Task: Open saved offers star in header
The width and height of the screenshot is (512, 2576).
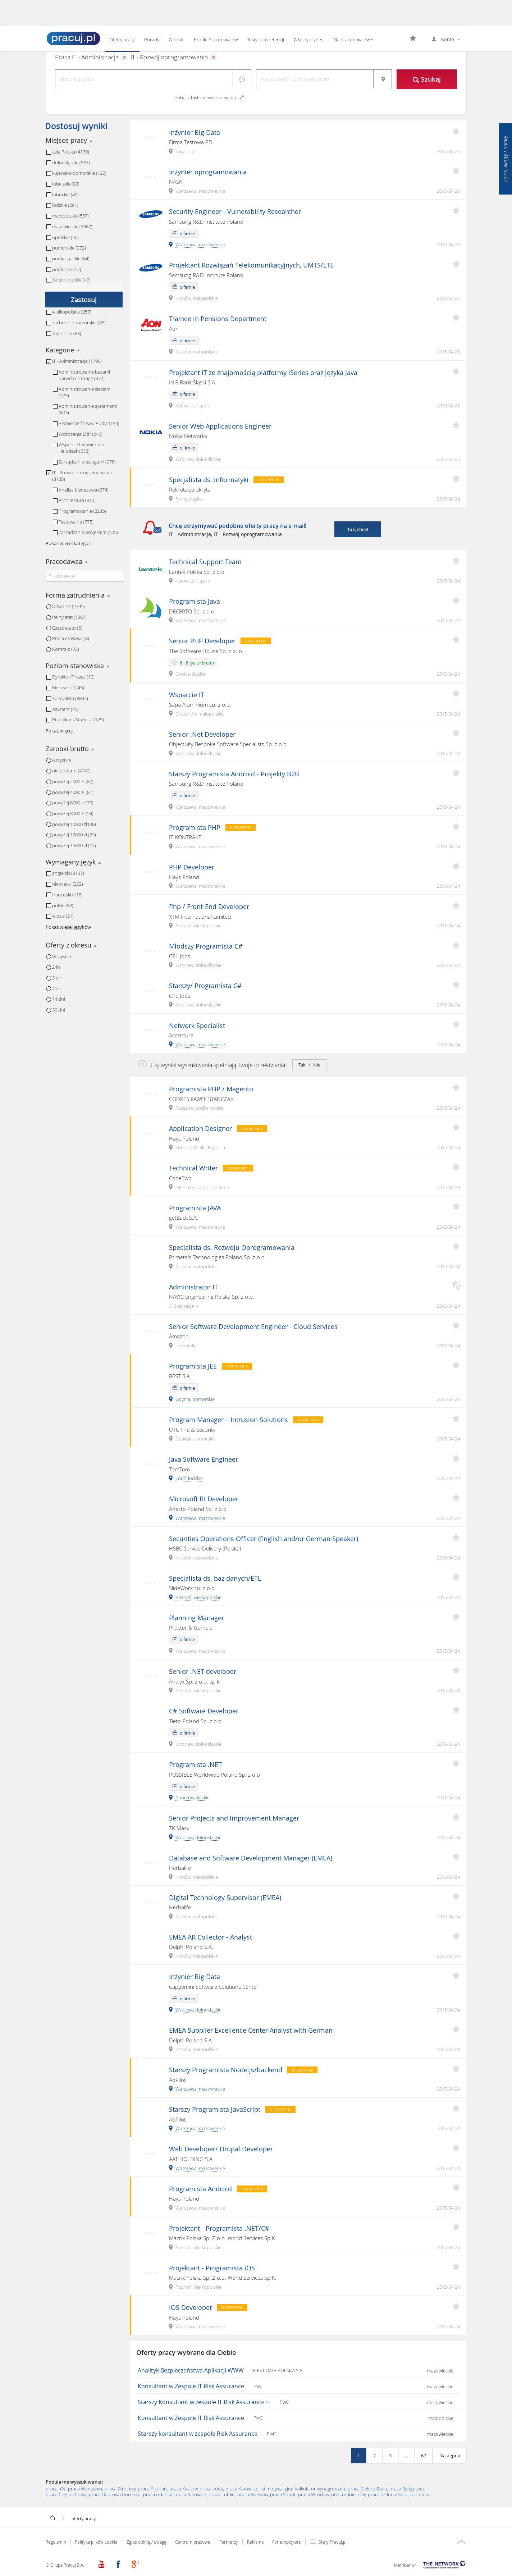Action: coord(412,39)
